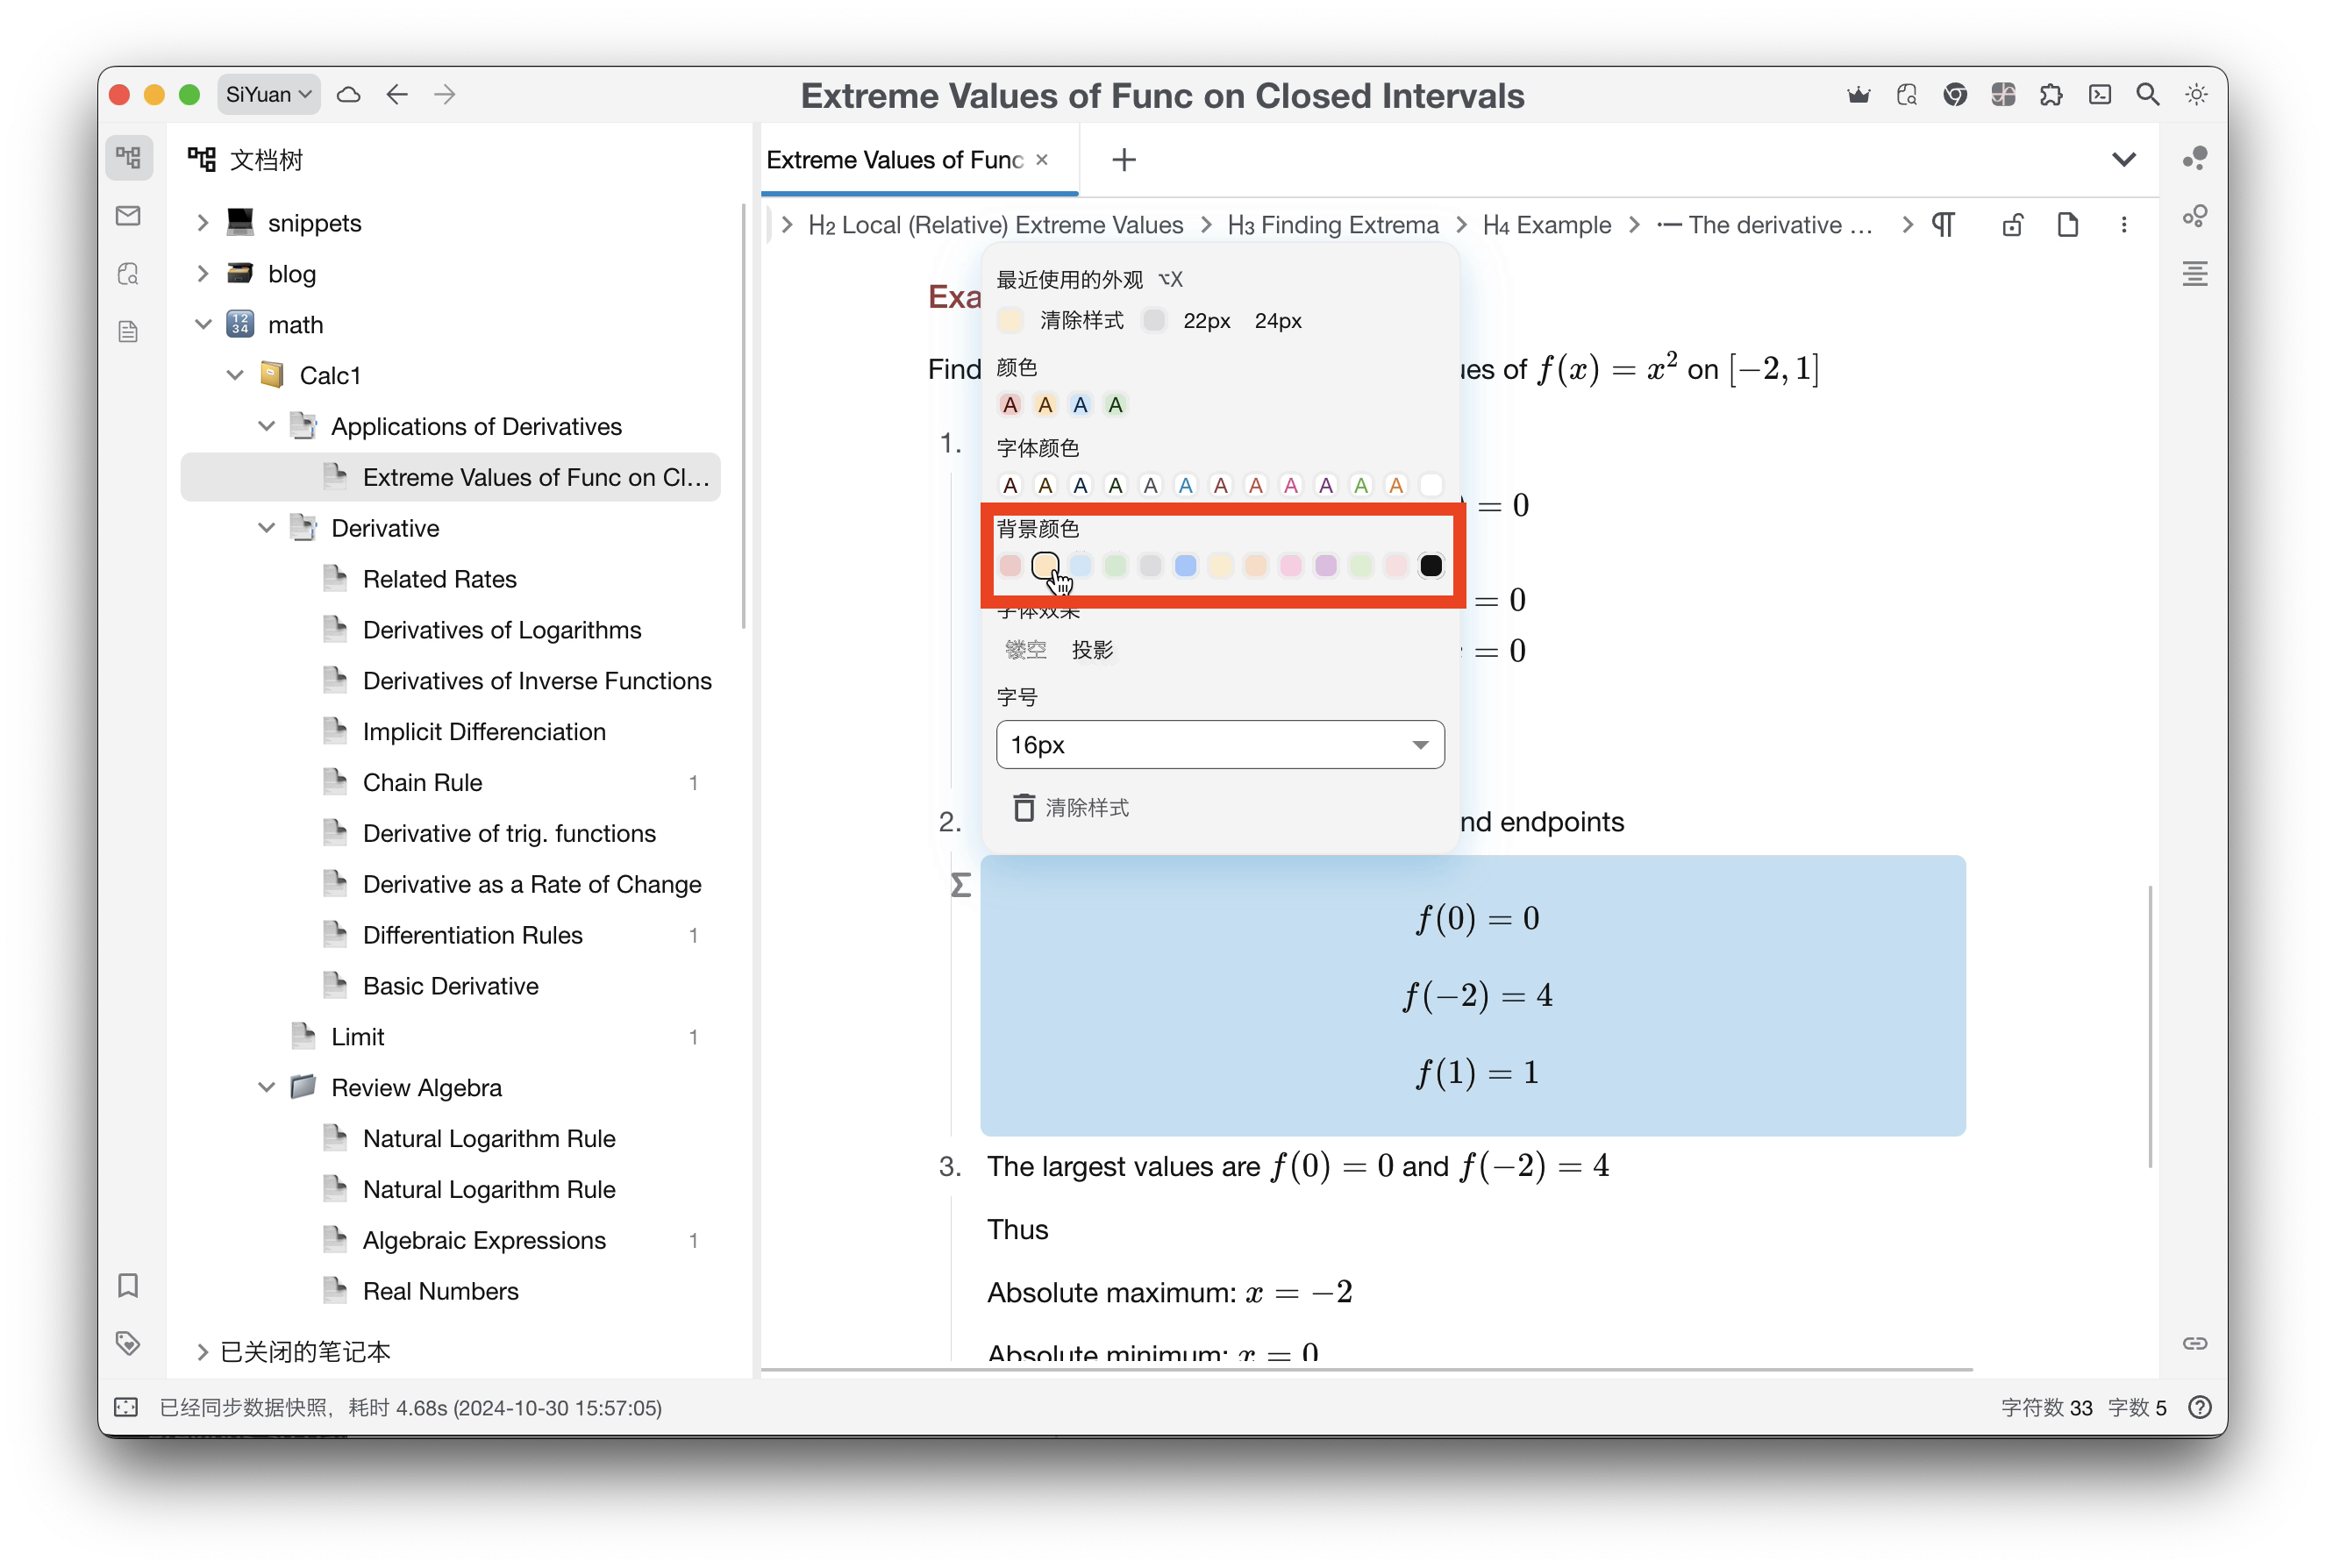Open the SiYuan main menu
This screenshot has height=1568, width=2326.
pyautogui.click(x=268, y=94)
